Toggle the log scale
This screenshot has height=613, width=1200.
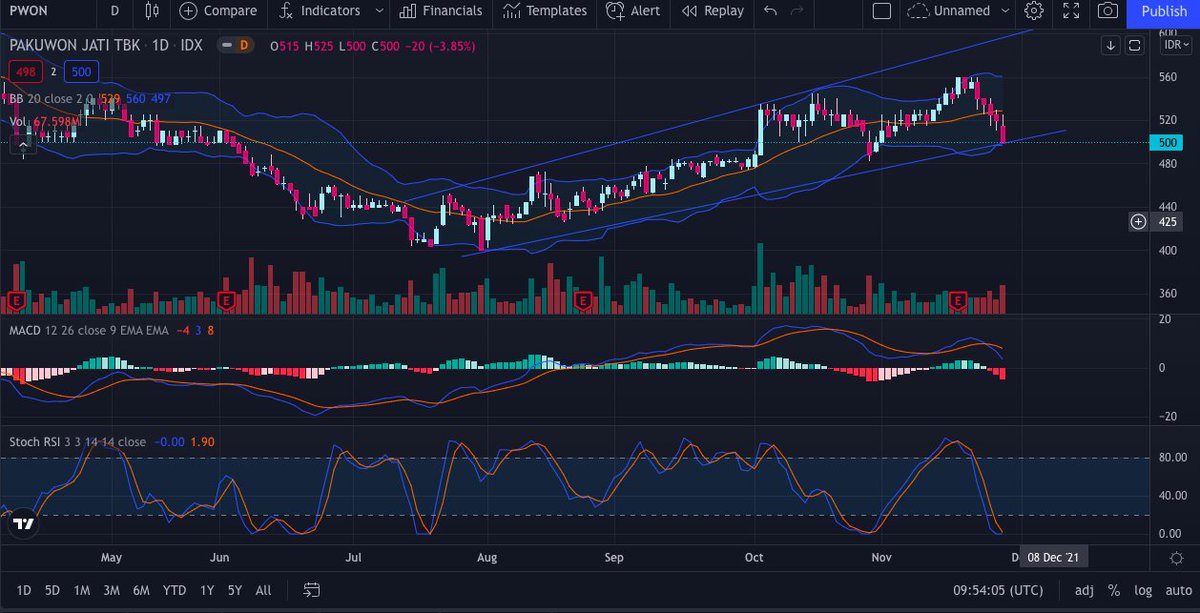(x=1141, y=590)
